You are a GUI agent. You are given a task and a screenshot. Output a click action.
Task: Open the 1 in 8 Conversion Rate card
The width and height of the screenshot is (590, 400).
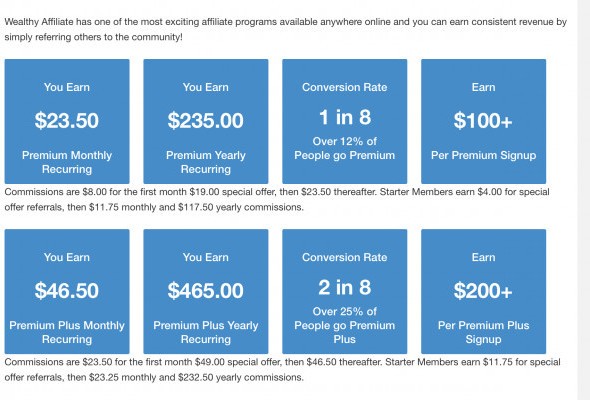[345, 121]
